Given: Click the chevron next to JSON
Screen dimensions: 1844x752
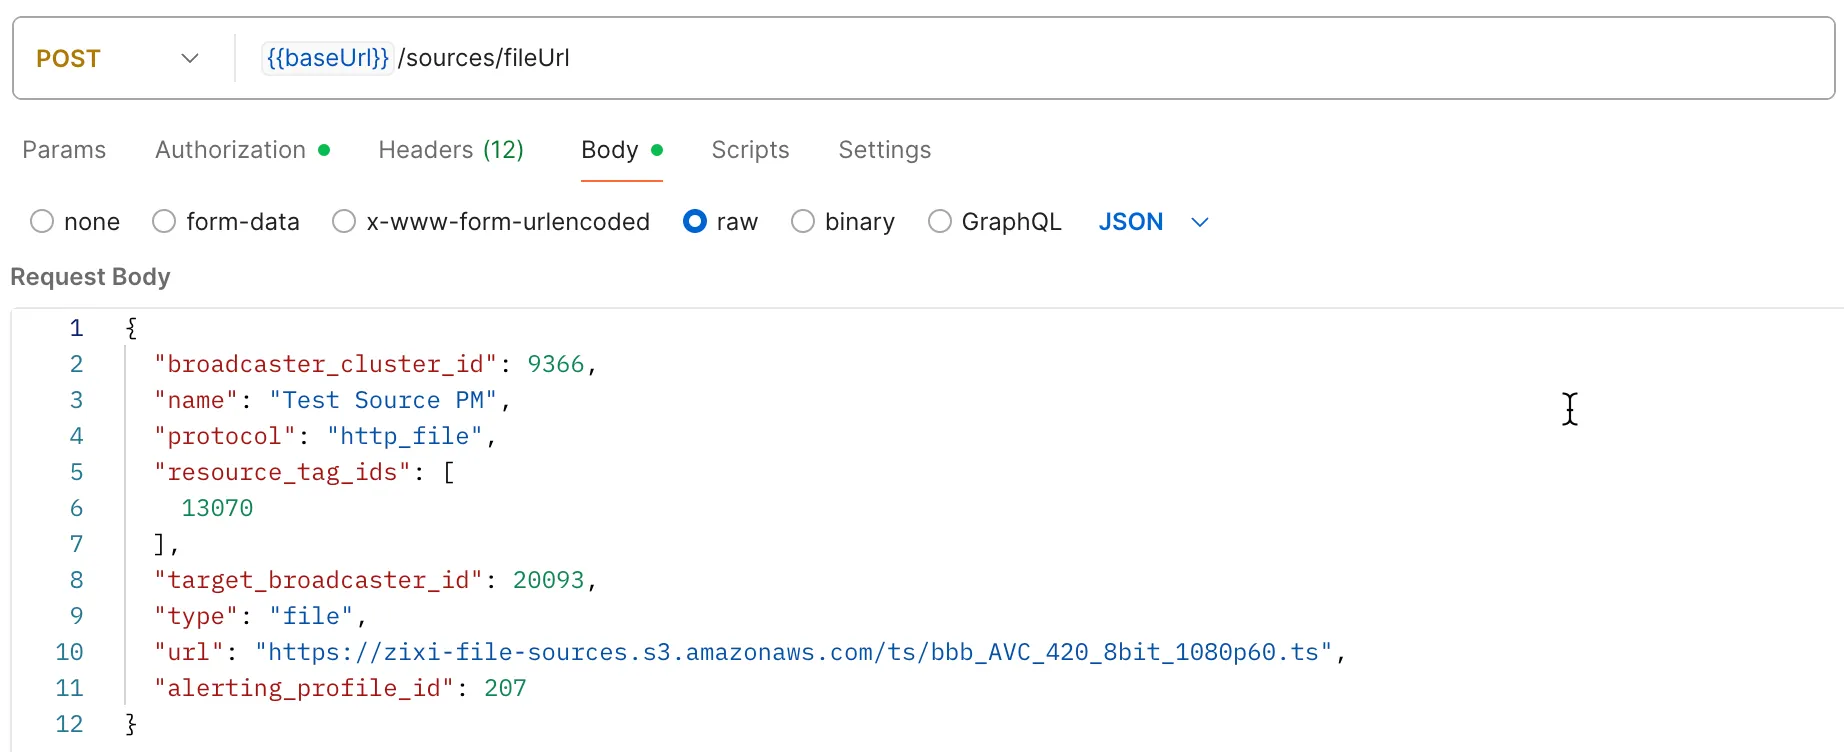Looking at the screenshot, I should click(1200, 222).
